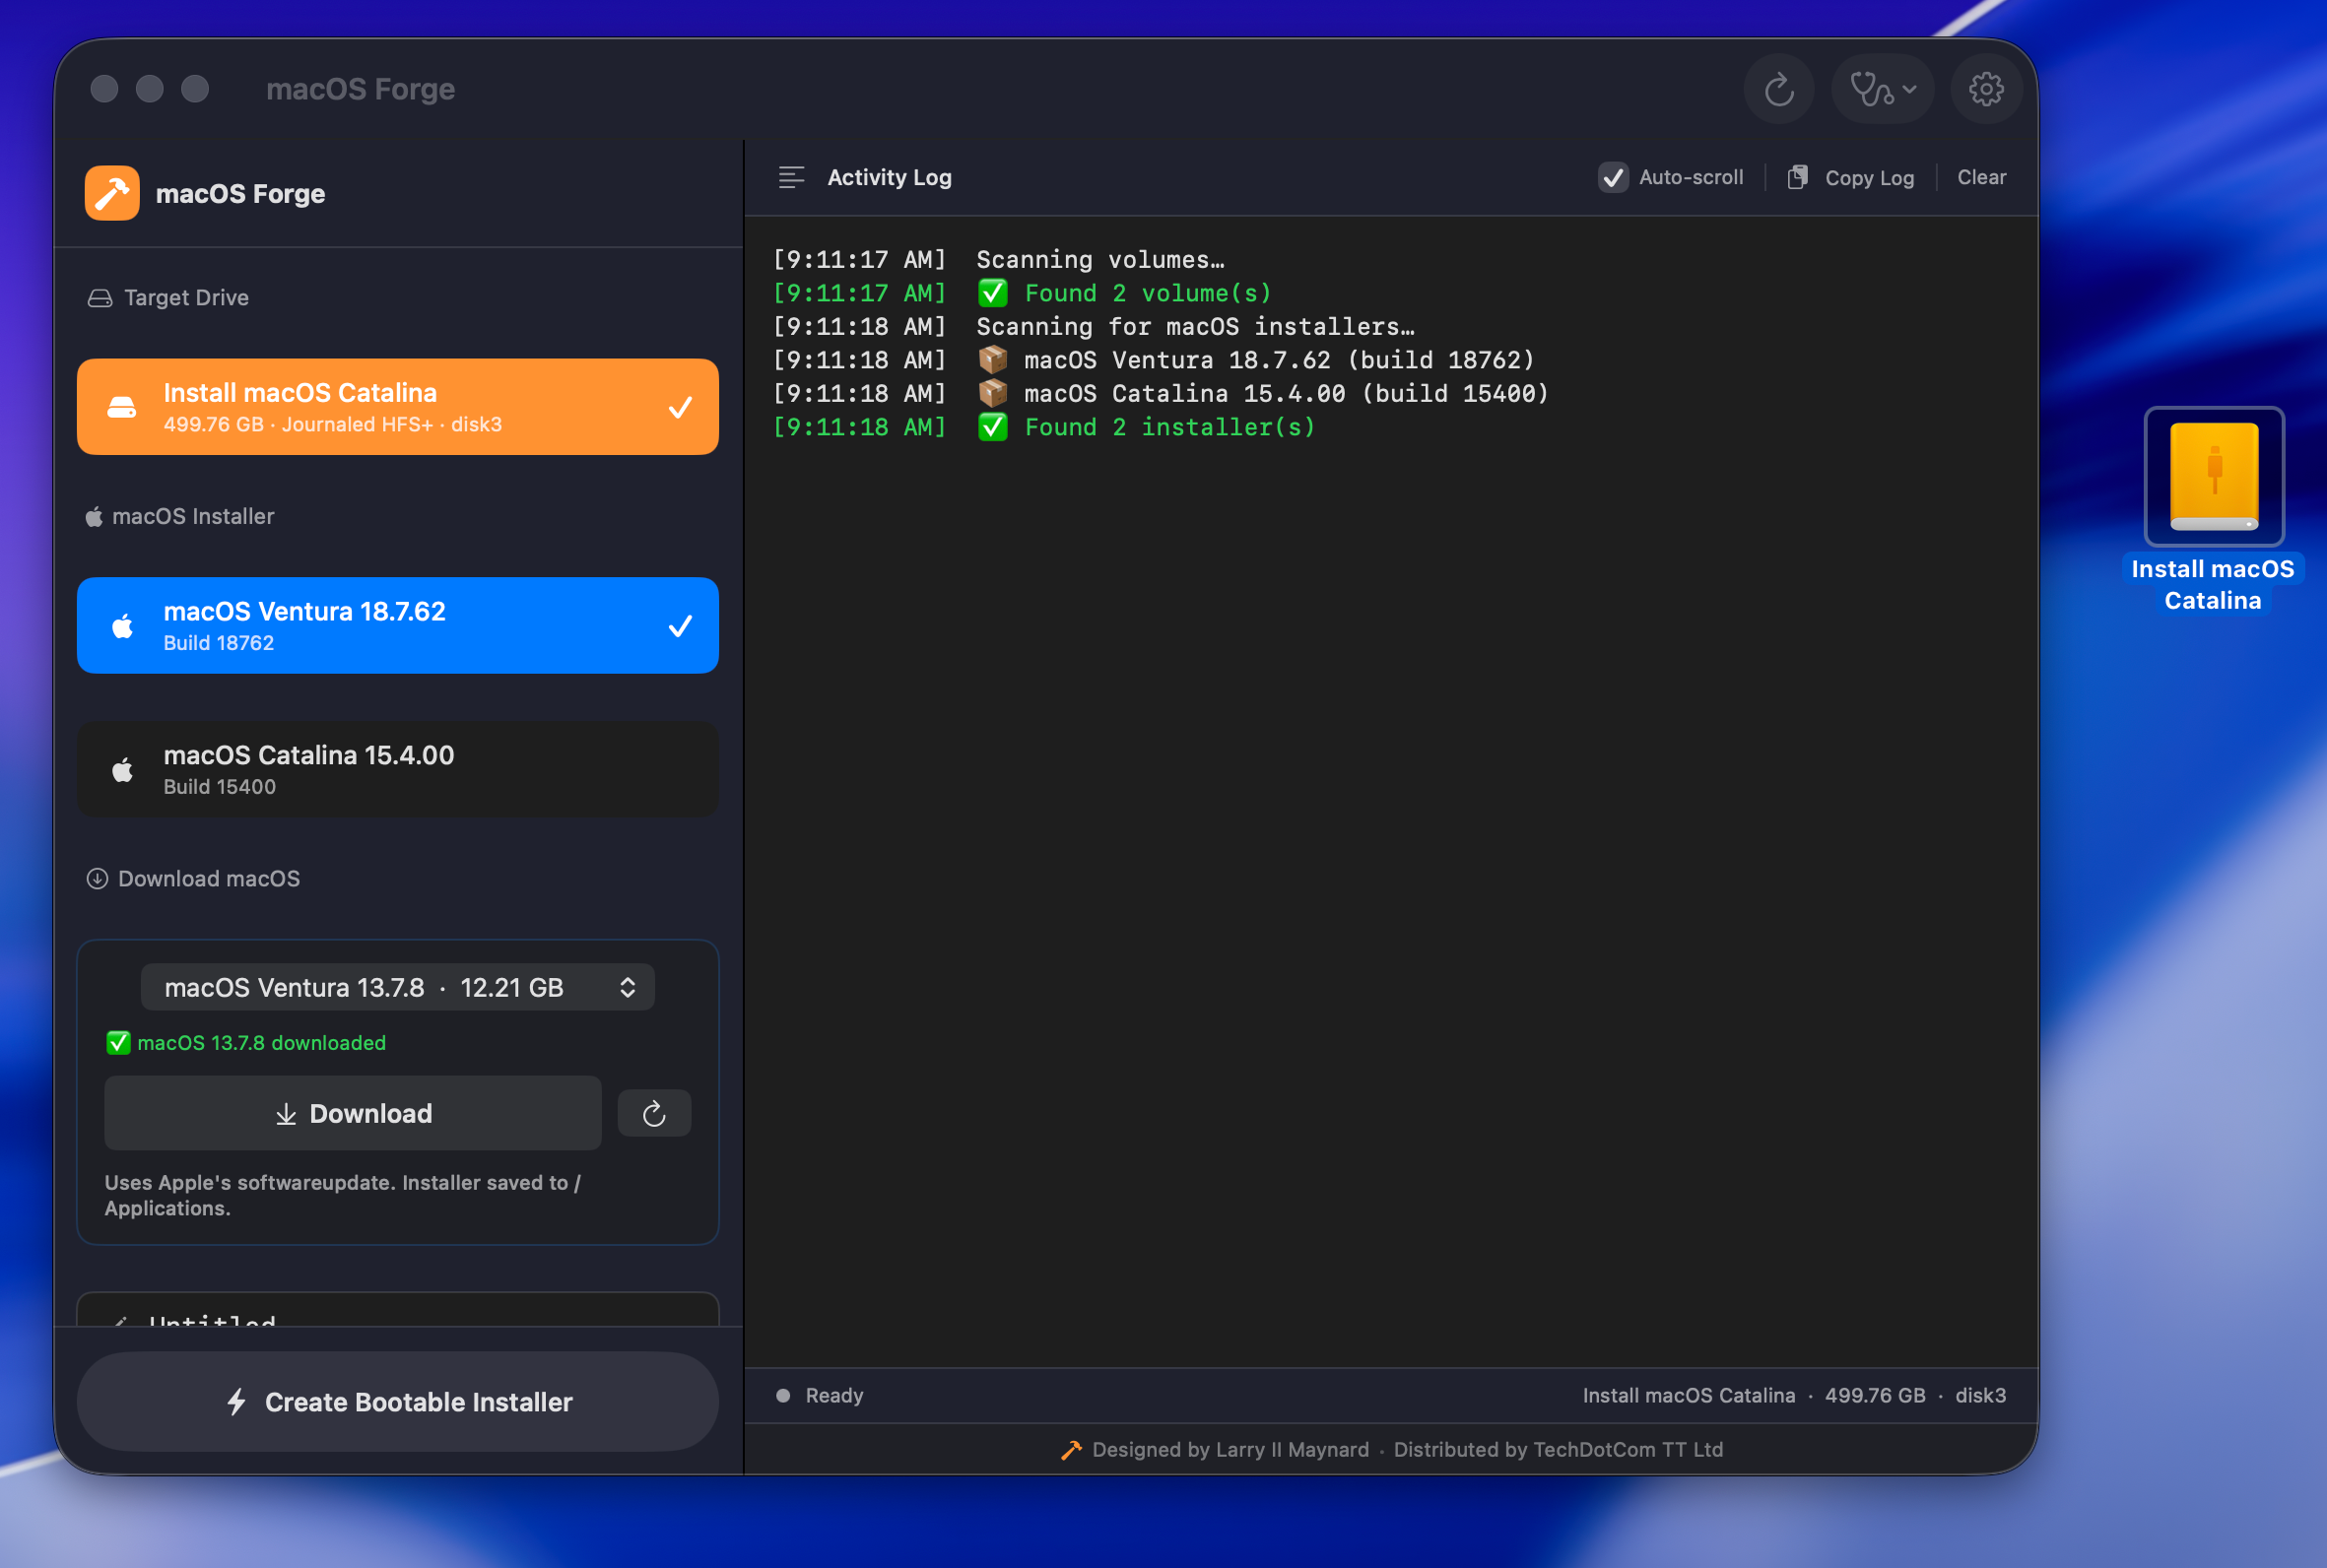Image resolution: width=2327 pixels, height=1568 pixels.
Task: Click the orange macOS Forge hammer logo
Action: point(112,193)
